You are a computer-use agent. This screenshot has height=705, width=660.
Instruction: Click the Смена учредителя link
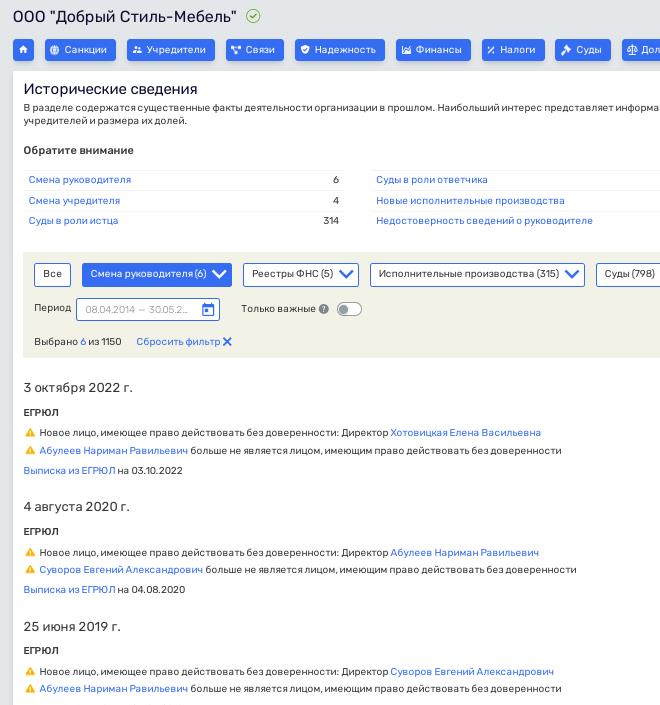[x=74, y=201]
